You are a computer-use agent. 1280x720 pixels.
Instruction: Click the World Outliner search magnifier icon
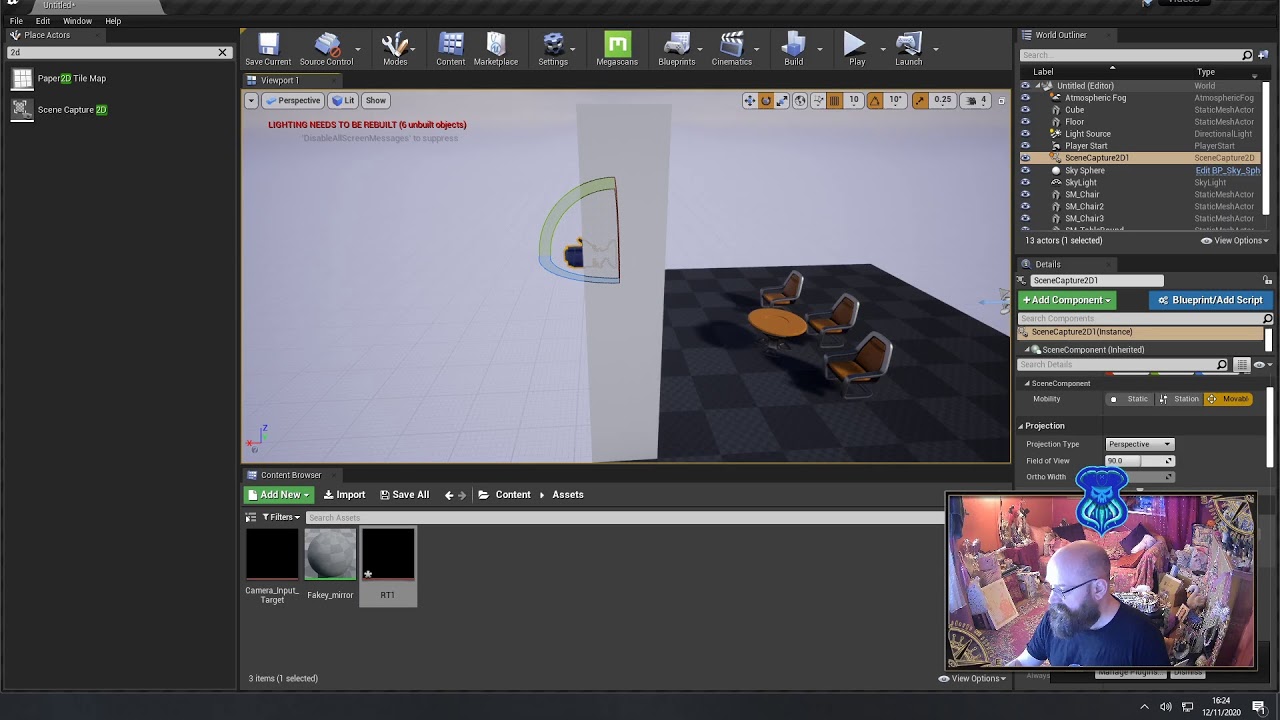tap(1247, 55)
